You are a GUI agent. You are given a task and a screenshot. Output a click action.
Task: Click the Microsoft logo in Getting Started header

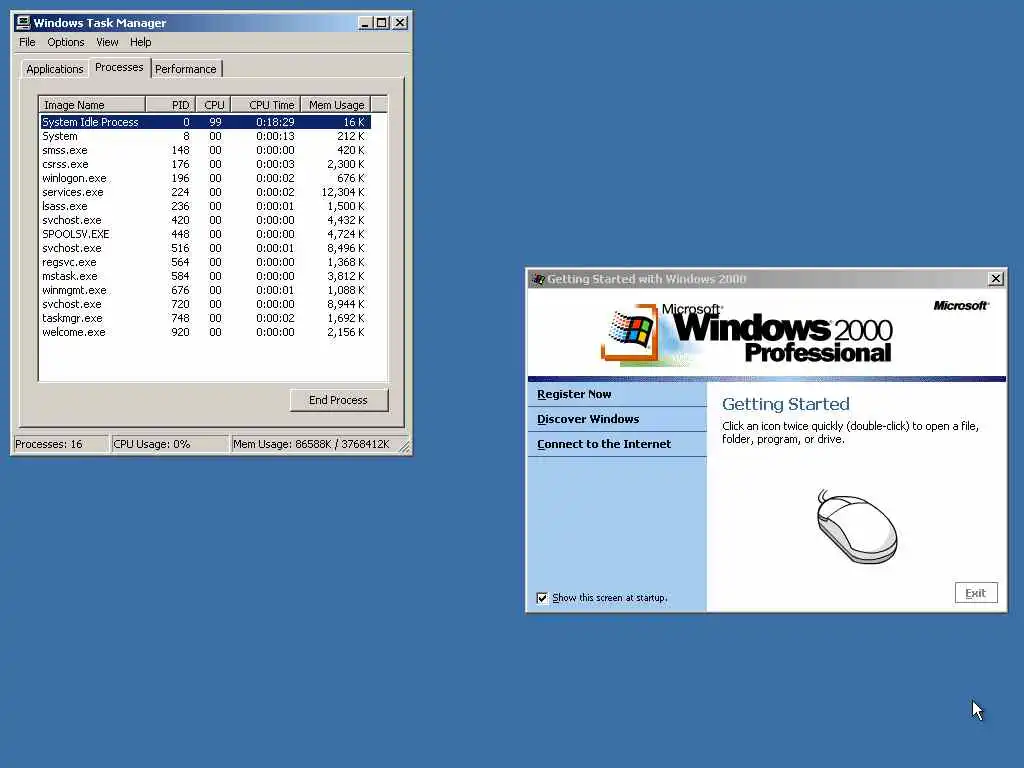coord(961,305)
